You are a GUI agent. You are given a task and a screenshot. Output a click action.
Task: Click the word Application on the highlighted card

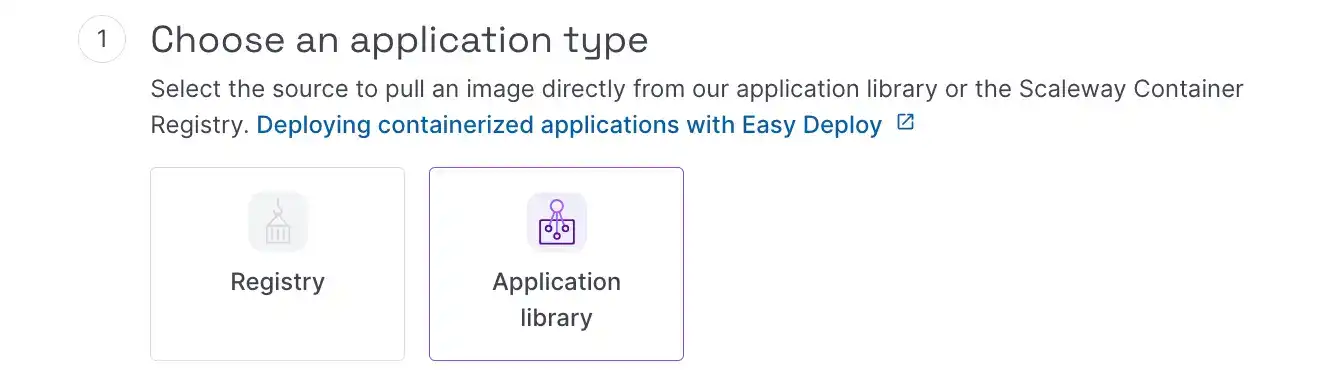point(556,283)
